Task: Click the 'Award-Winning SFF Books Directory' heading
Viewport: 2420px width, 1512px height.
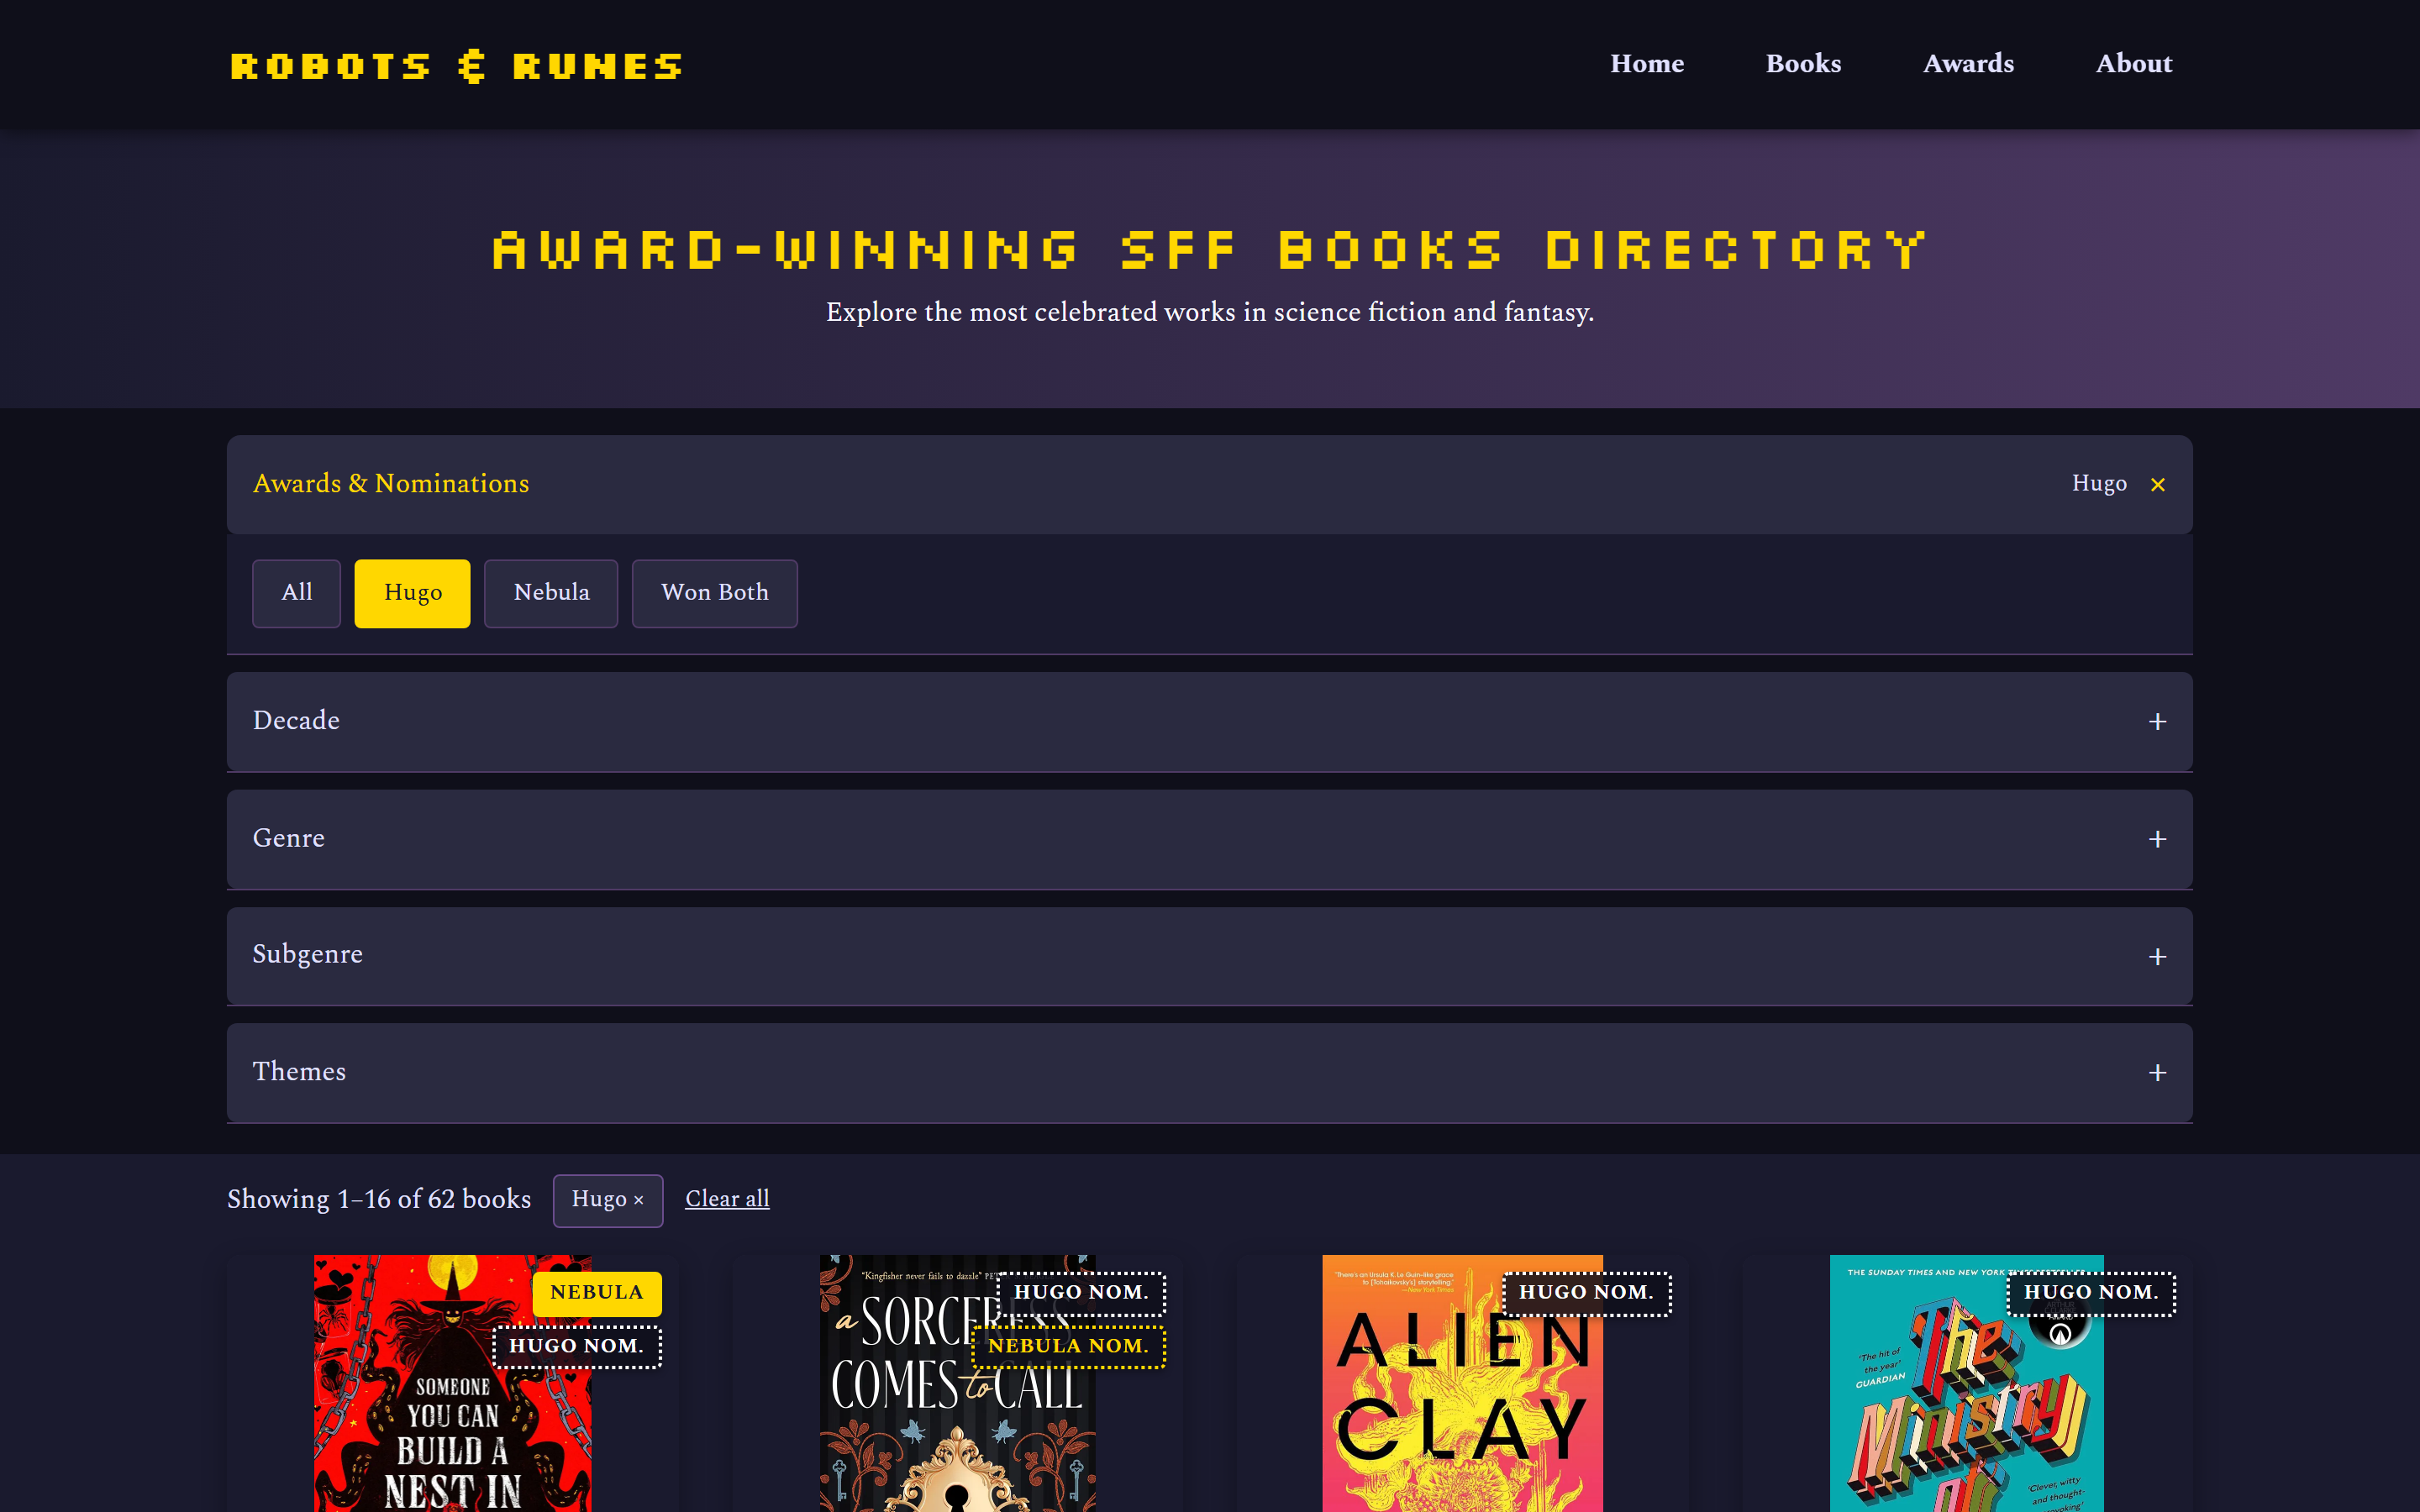Action: click(1209, 250)
